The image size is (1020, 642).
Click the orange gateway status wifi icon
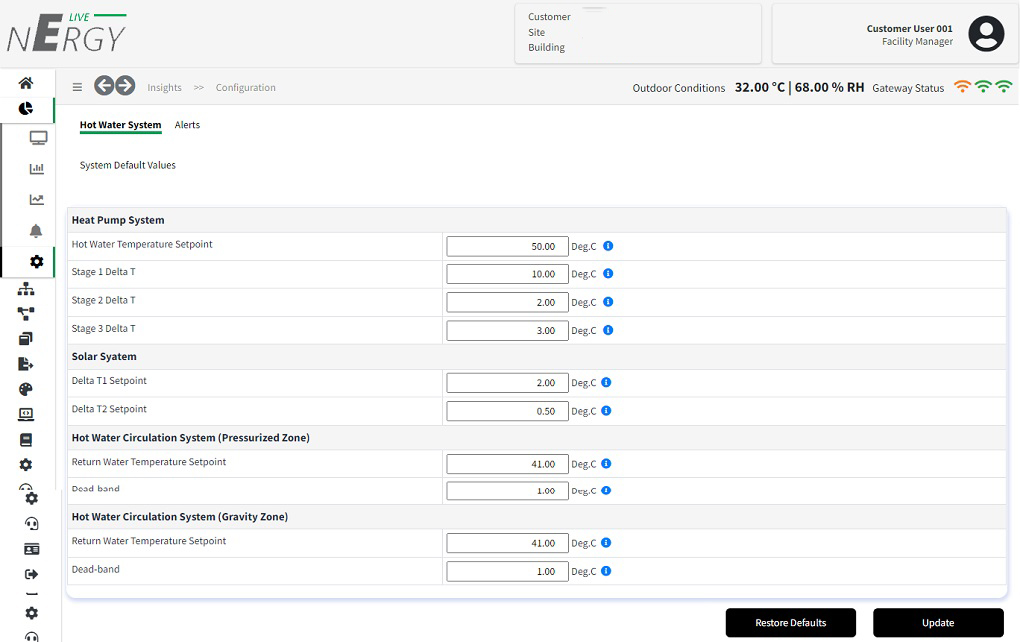[962, 87]
